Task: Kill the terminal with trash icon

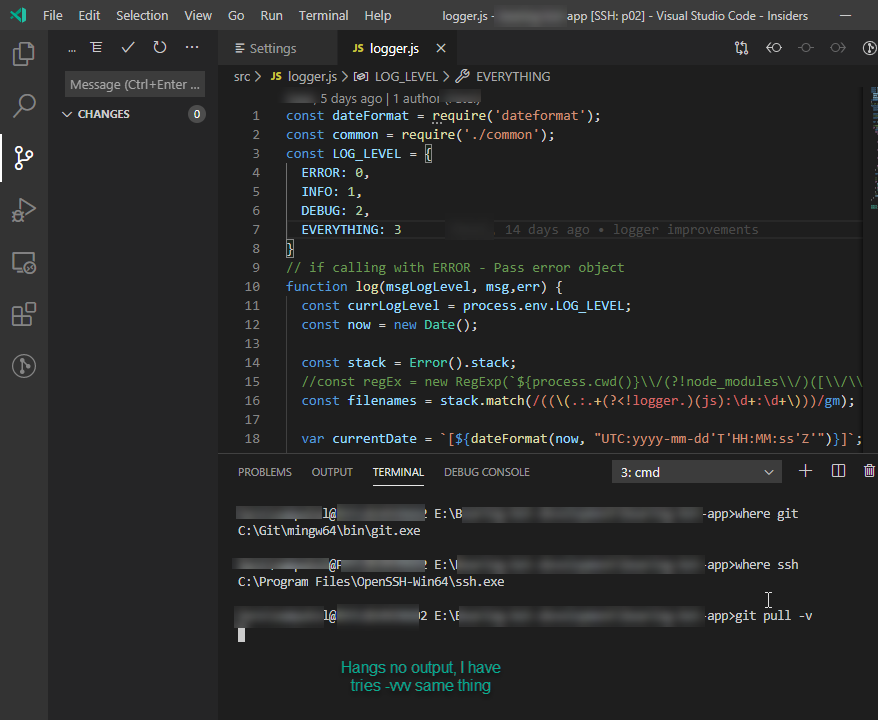Action: click(869, 471)
